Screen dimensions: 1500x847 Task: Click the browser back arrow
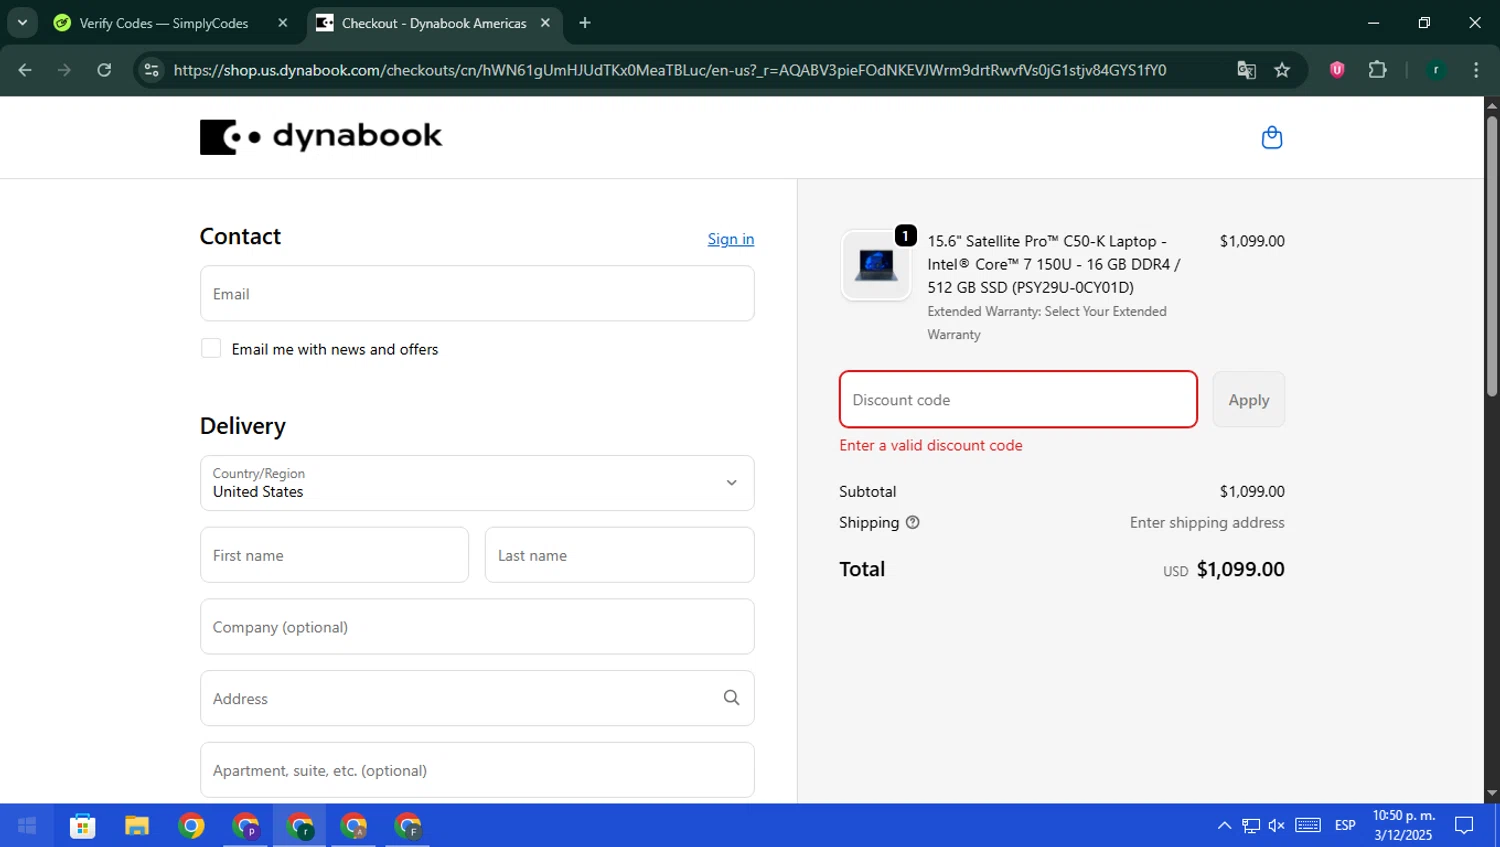click(25, 70)
